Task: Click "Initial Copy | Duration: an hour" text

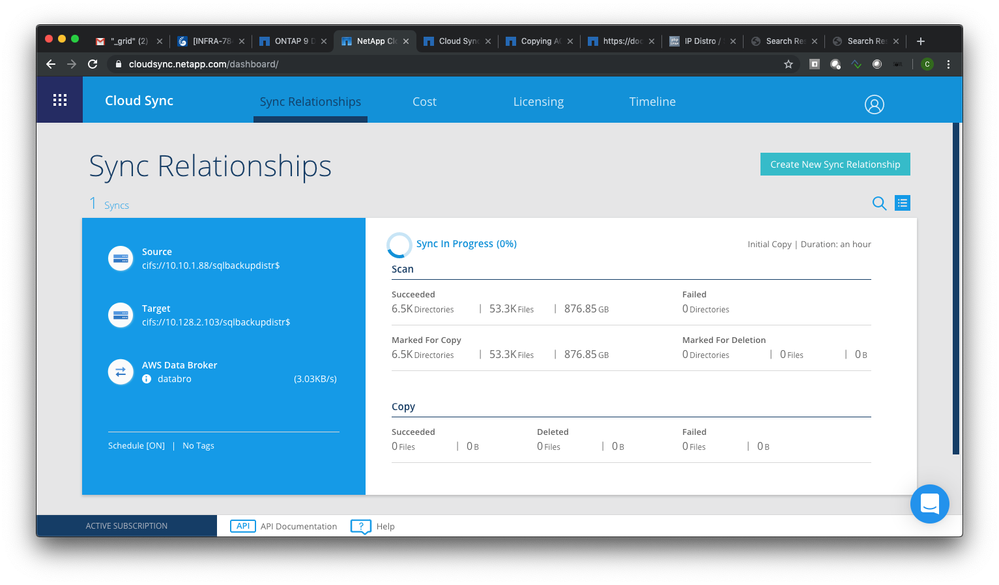Action: pyautogui.click(x=809, y=244)
